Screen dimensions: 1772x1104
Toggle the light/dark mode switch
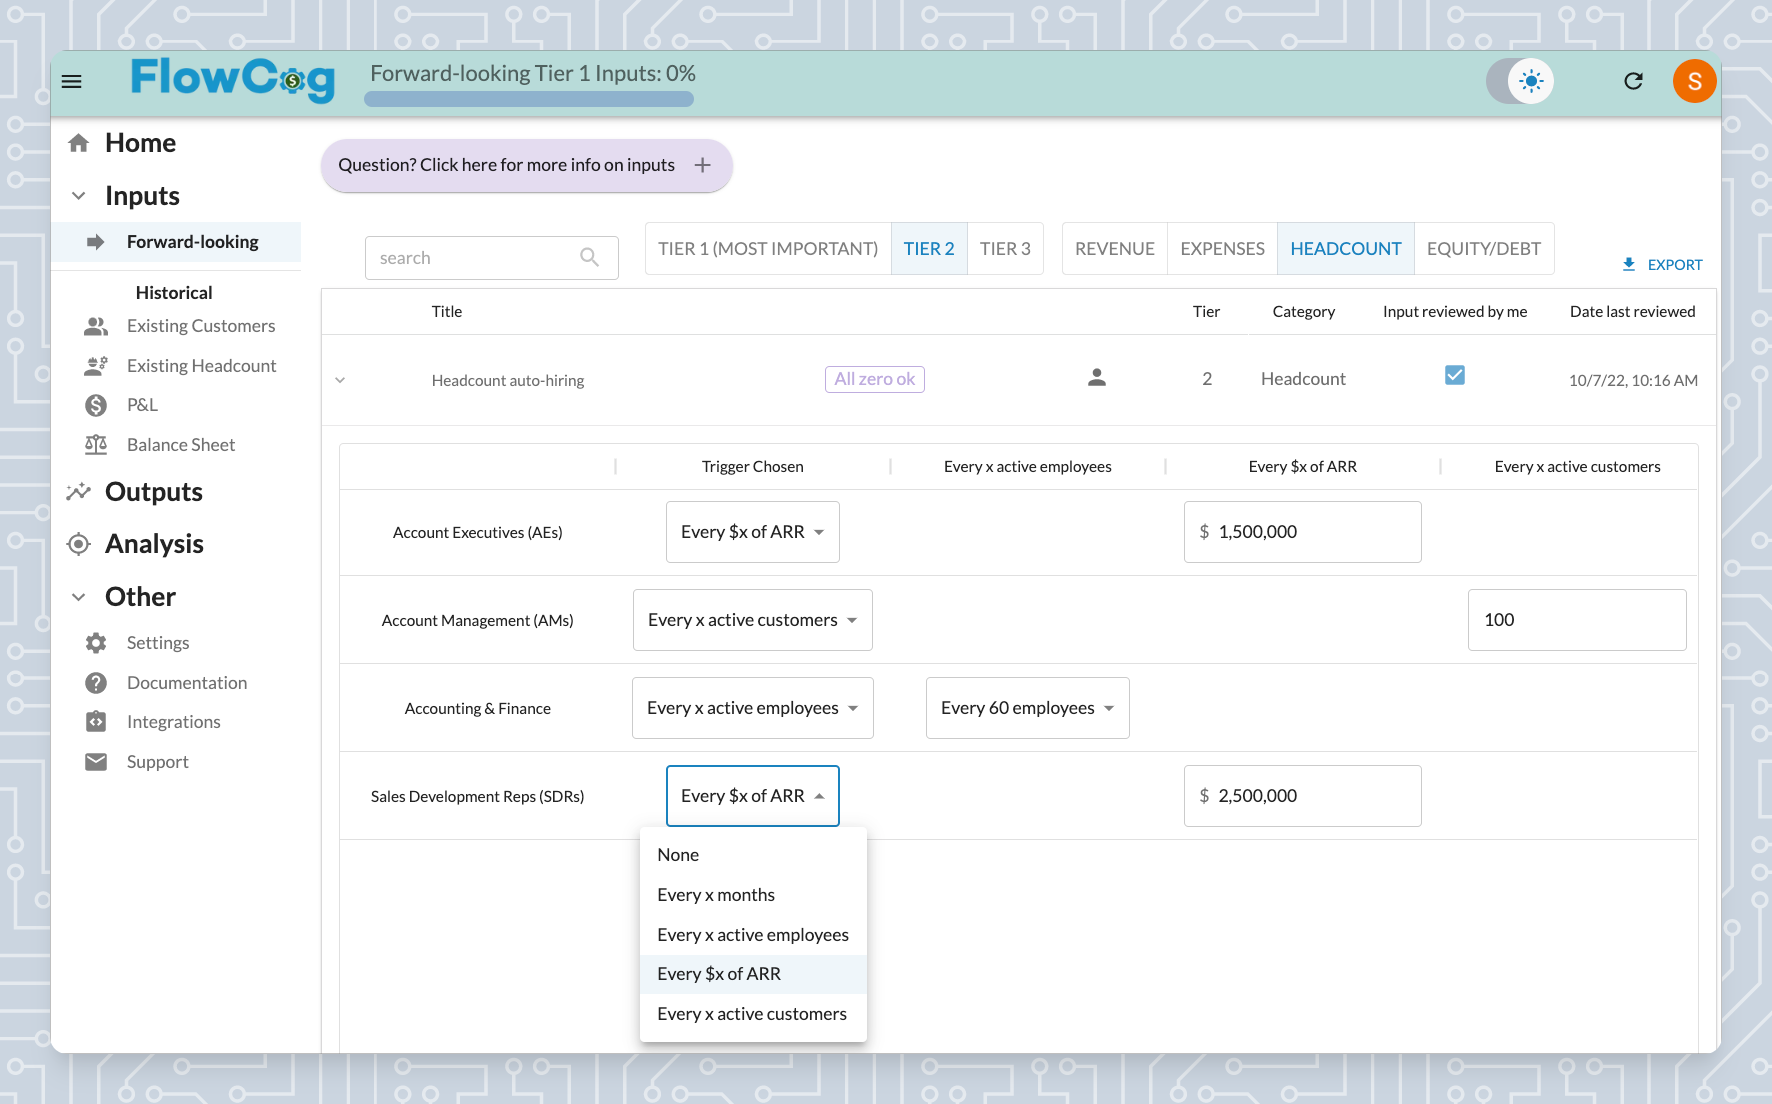point(1520,81)
